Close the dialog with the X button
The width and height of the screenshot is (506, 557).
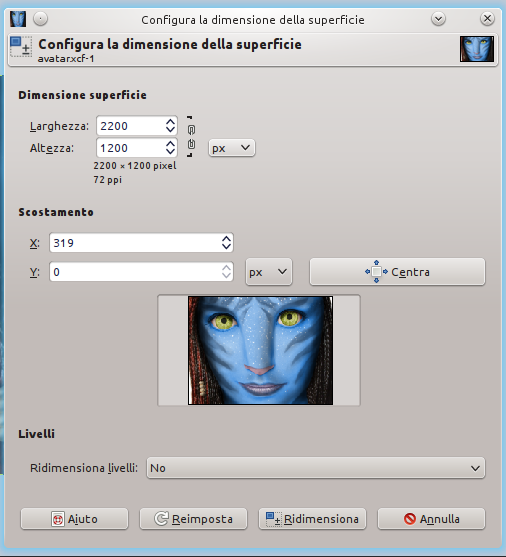point(488,18)
